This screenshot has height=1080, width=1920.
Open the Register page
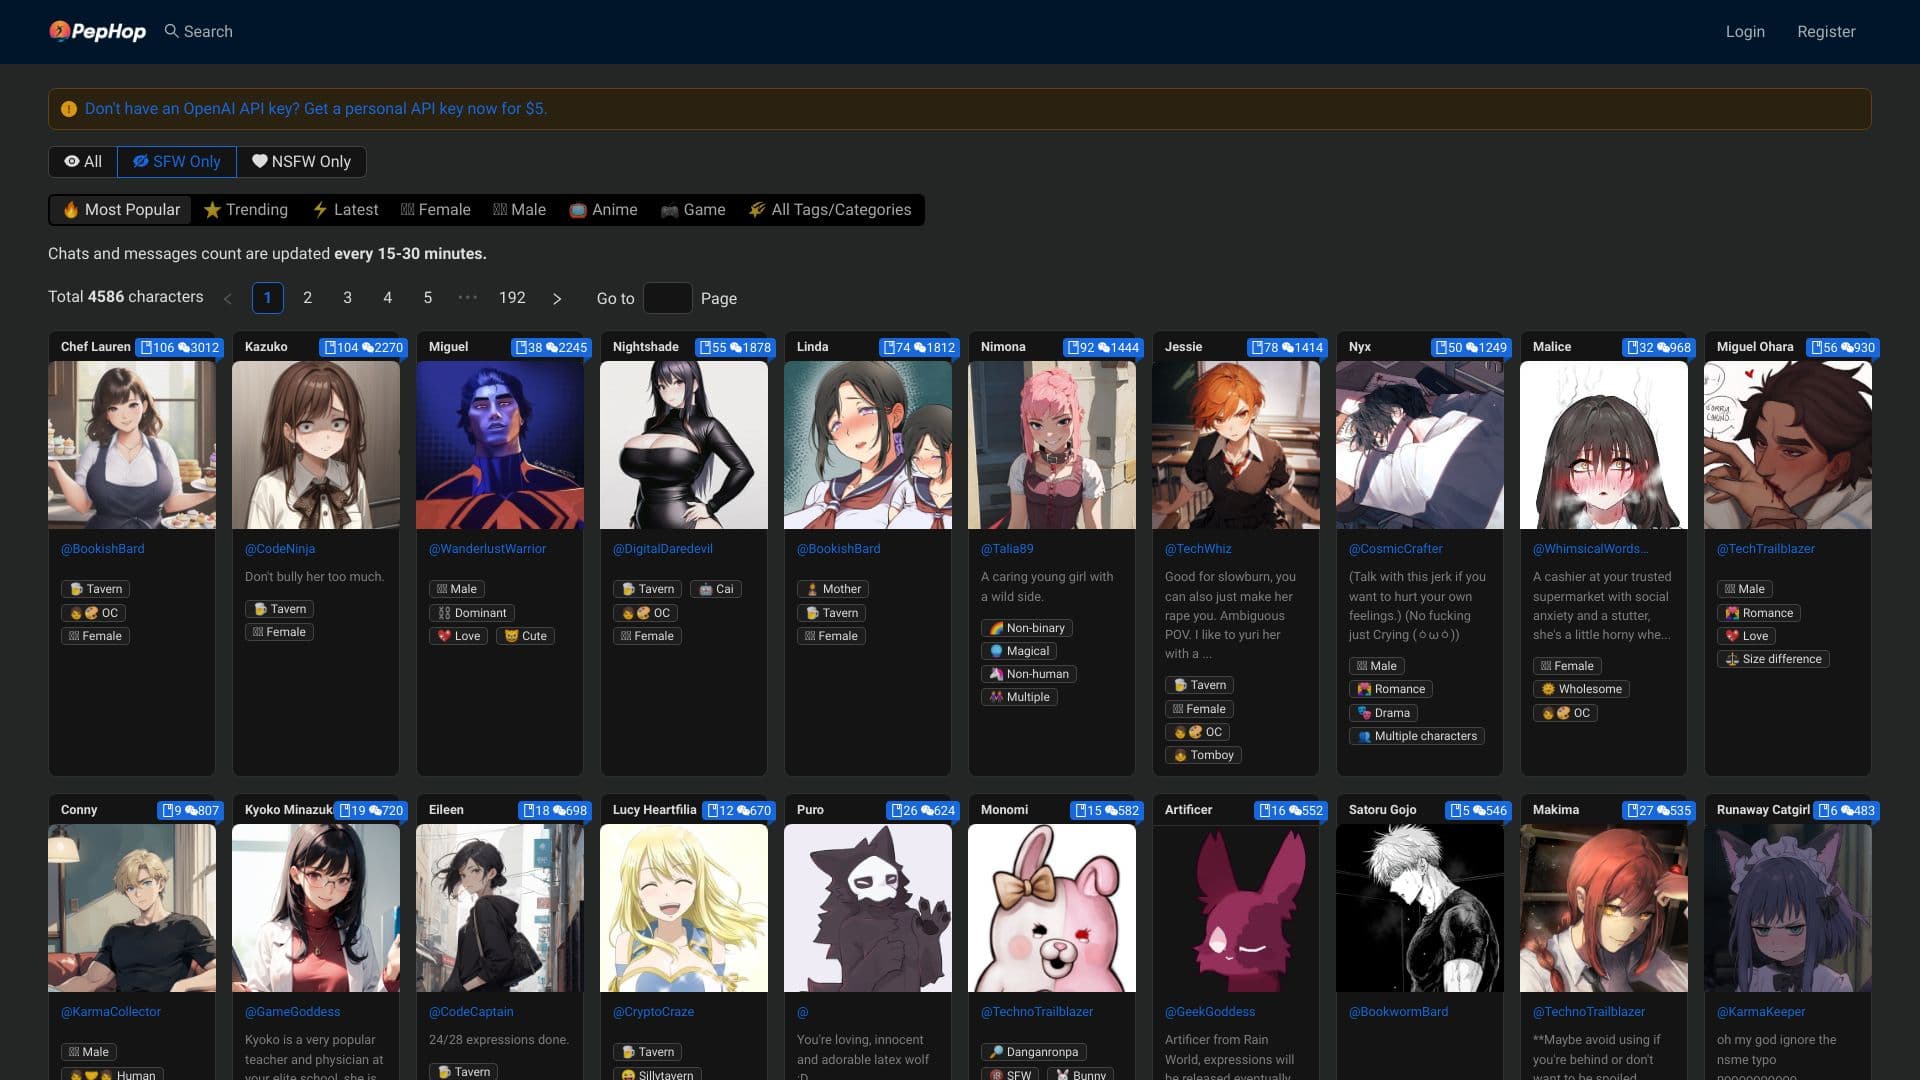(1826, 31)
